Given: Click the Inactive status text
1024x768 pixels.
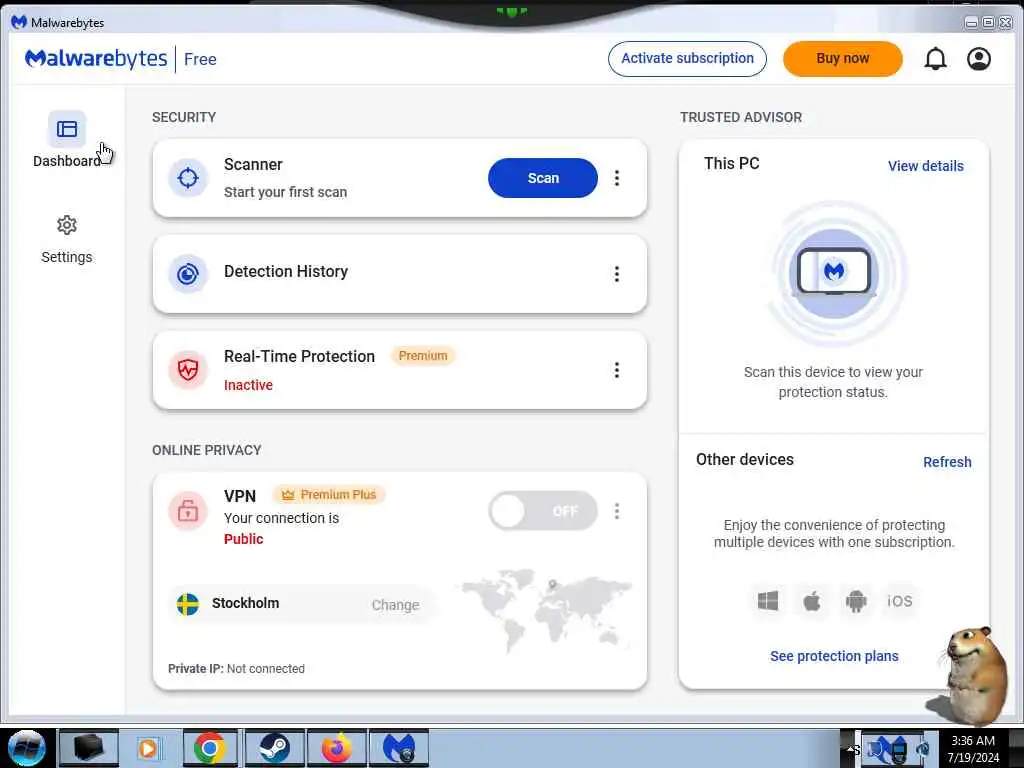Looking at the screenshot, I should click(248, 385).
